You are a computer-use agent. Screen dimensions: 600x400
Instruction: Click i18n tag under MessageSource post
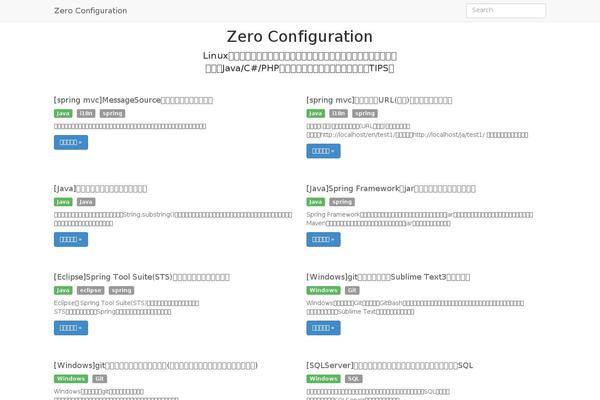tap(86, 114)
